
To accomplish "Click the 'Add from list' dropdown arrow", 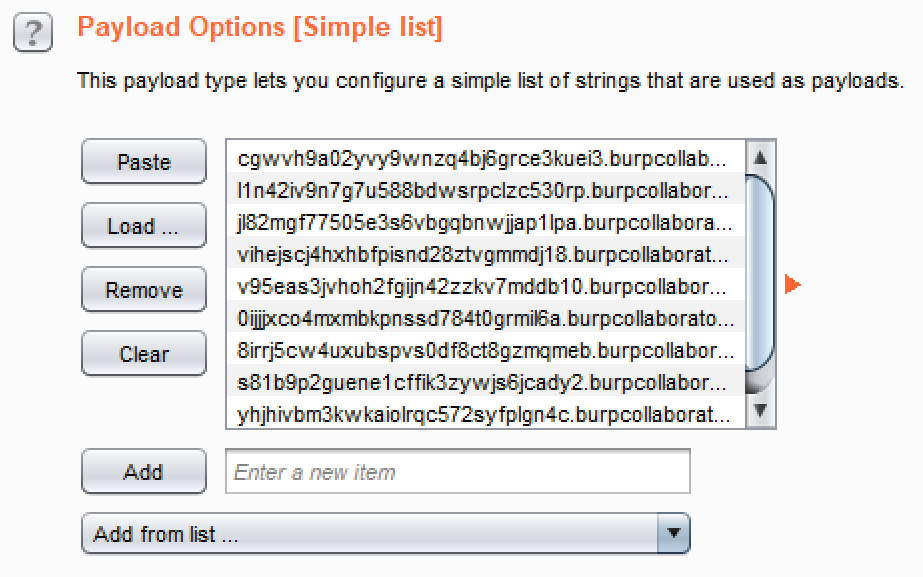I will pos(674,534).
